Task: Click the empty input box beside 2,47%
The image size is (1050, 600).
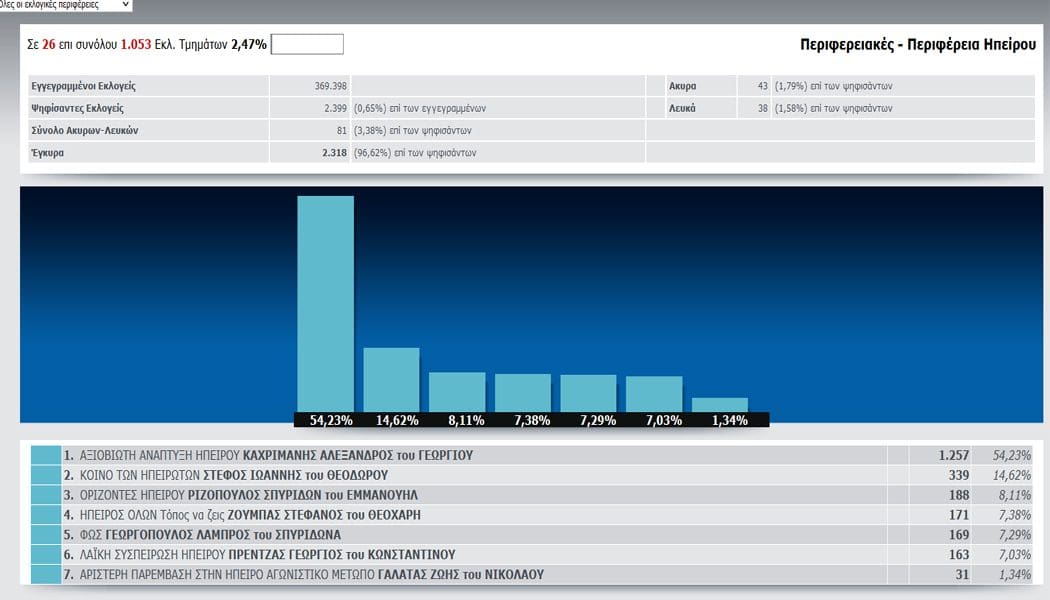Action: pos(307,44)
